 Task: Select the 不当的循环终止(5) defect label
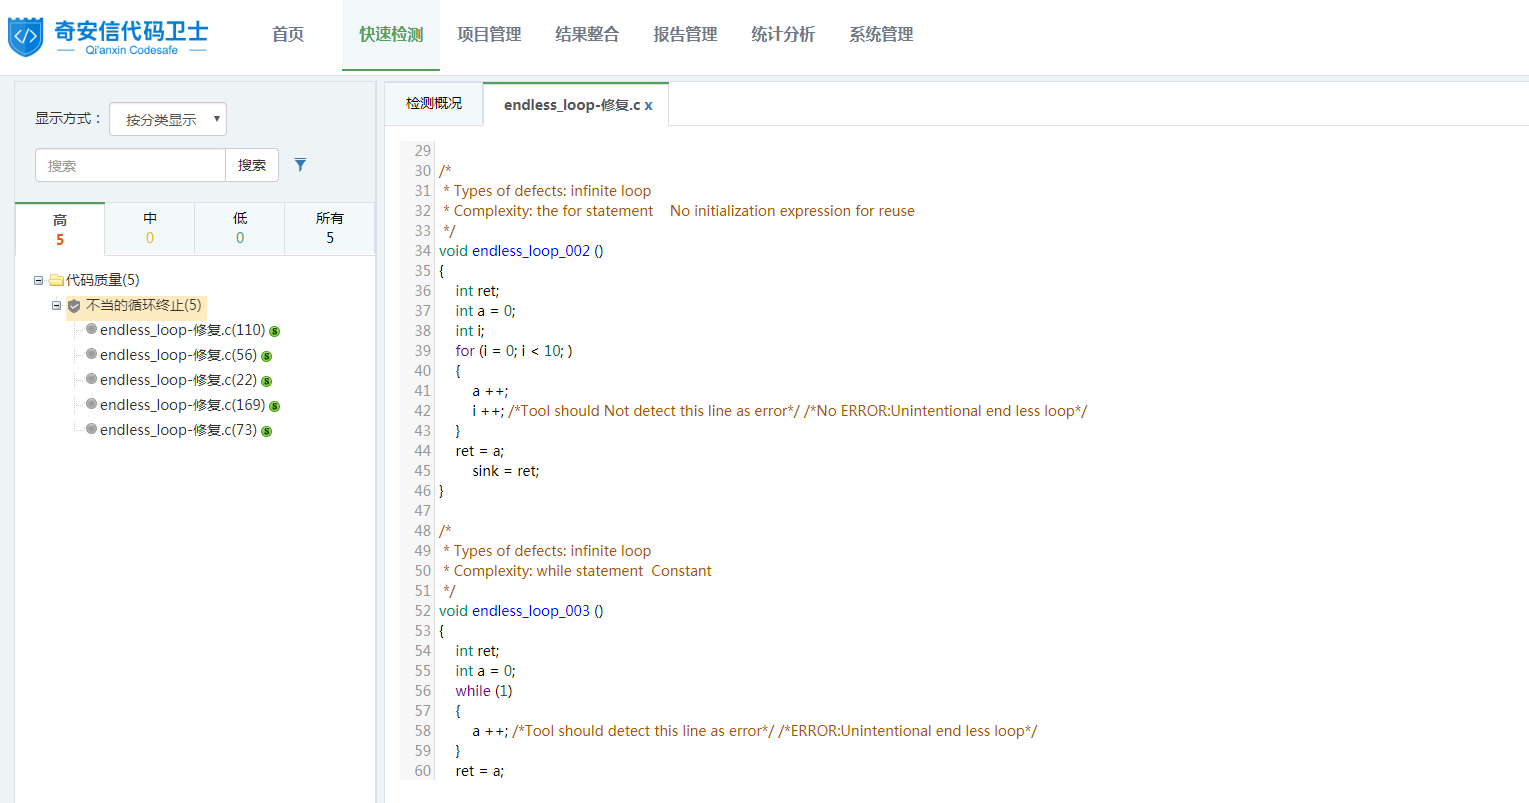click(x=144, y=305)
